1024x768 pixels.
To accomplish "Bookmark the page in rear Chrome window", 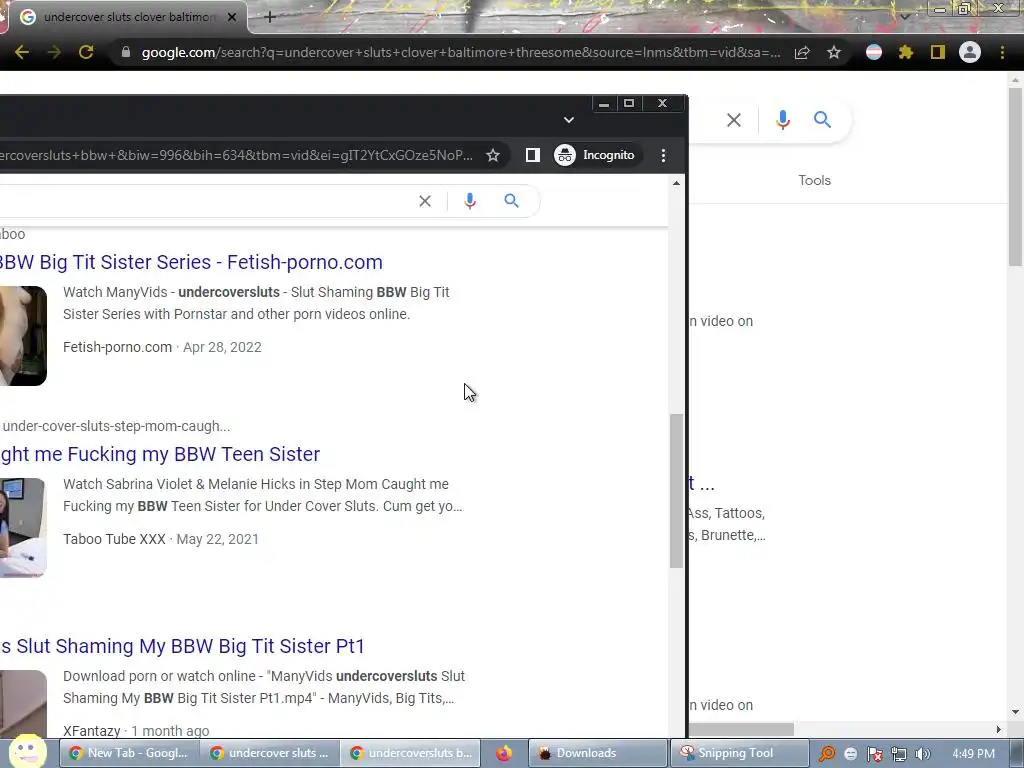I will 834,52.
